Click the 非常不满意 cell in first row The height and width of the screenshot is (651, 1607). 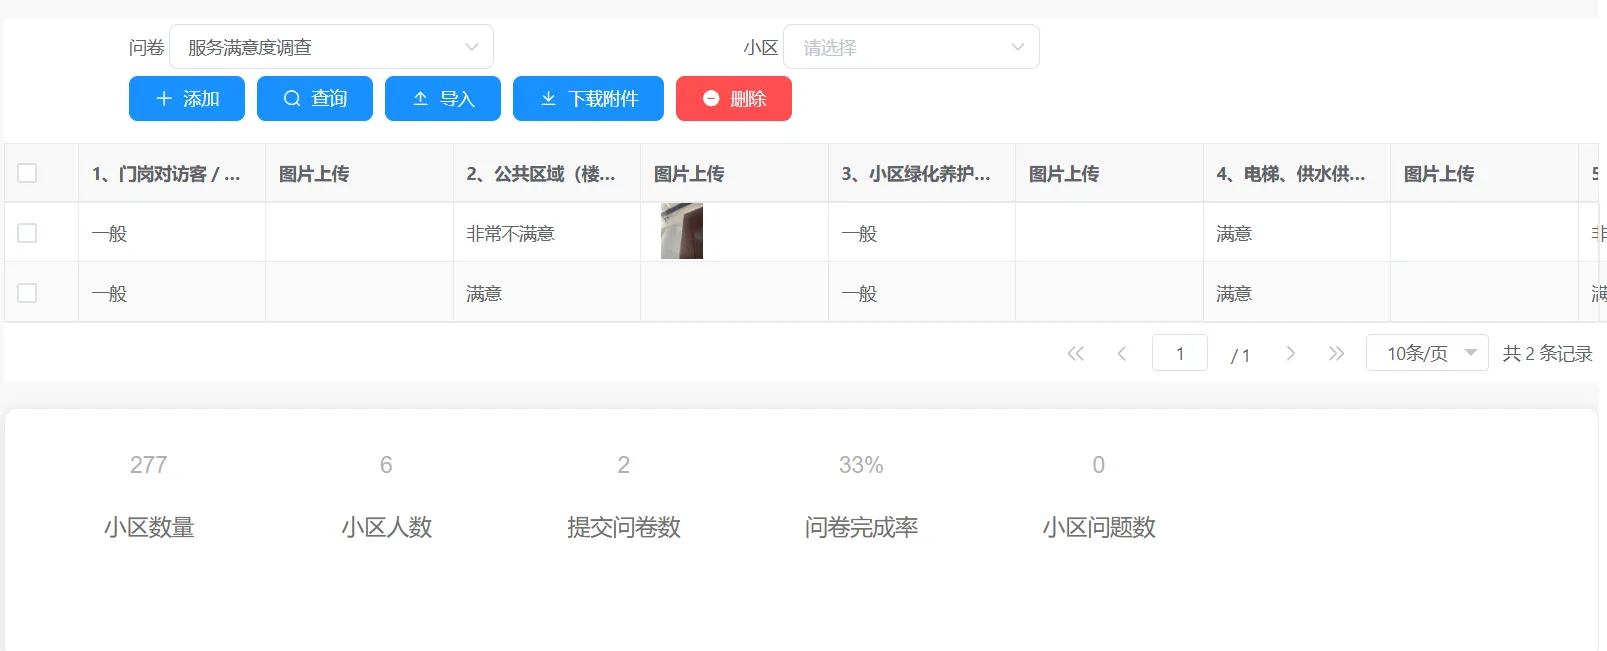point(510,234)
